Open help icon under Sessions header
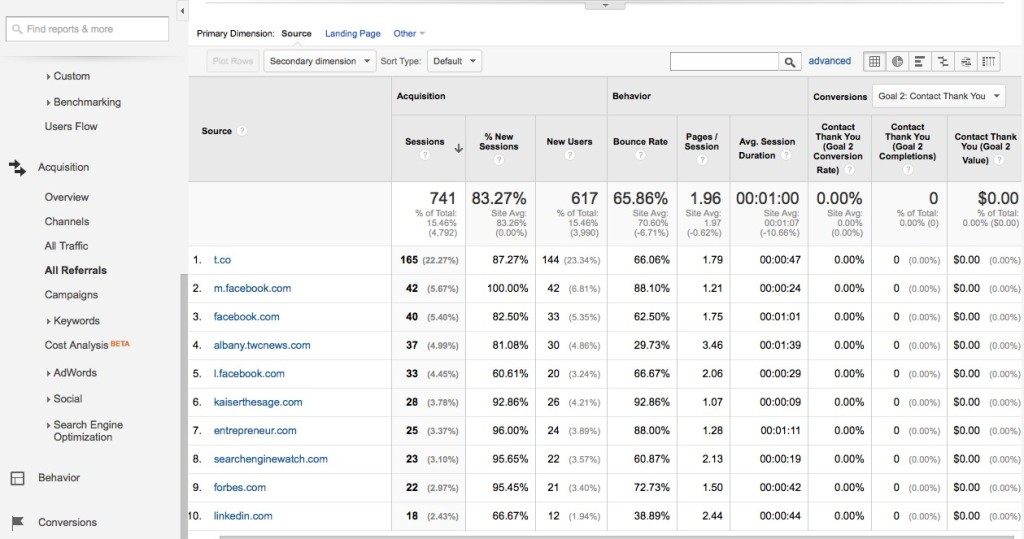 click(x=425, y=155)
